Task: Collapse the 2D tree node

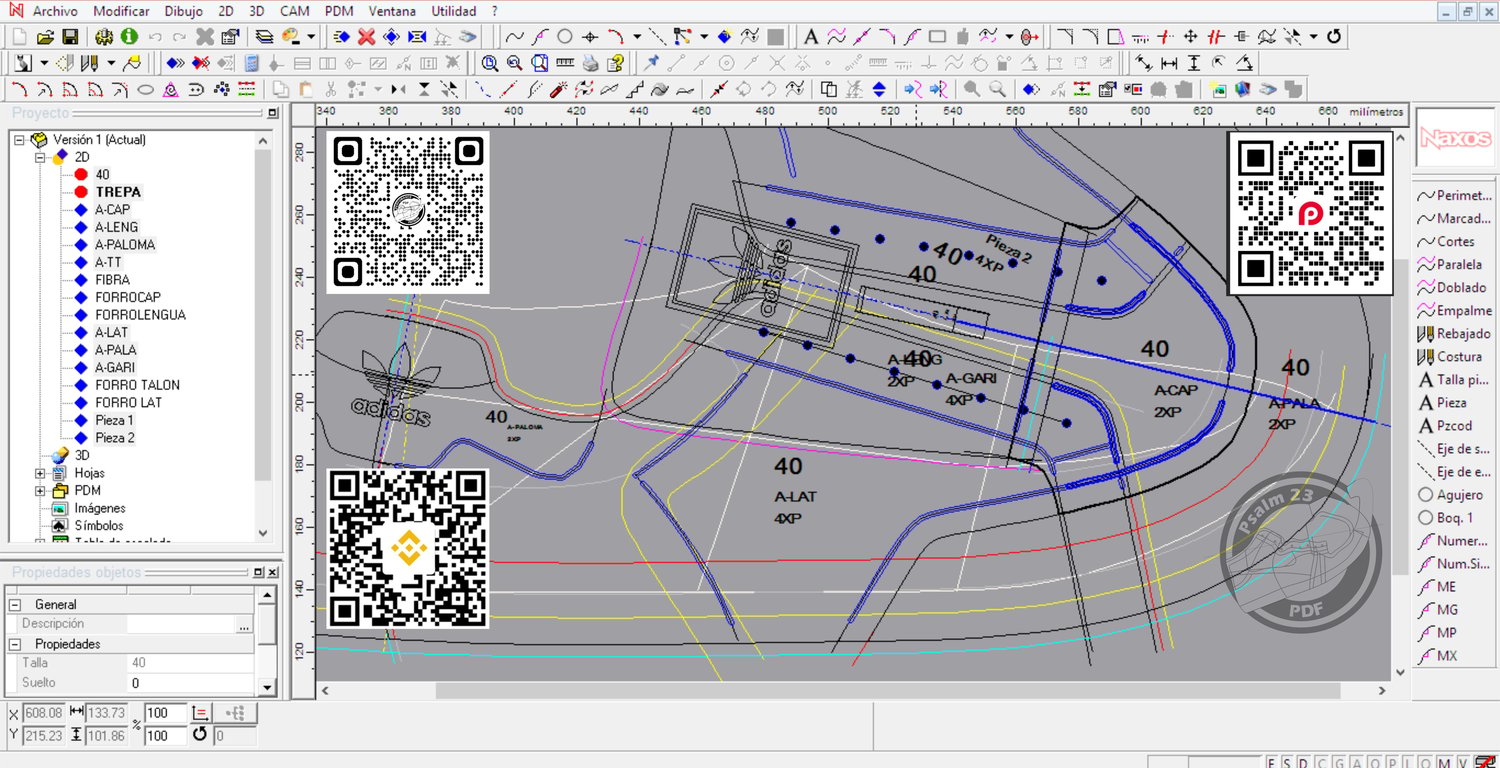Action: 40,157
